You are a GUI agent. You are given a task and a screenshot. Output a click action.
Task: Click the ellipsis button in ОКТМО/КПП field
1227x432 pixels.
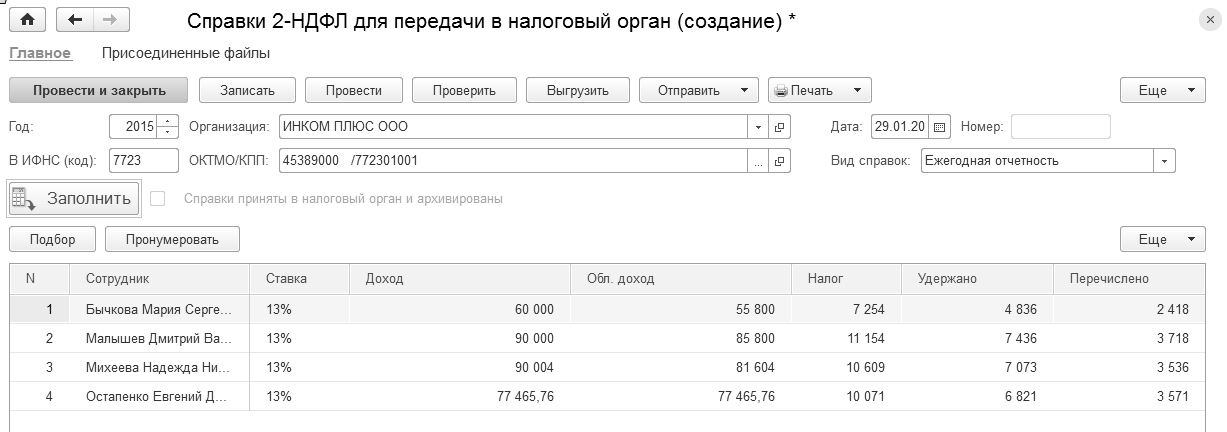758,160
